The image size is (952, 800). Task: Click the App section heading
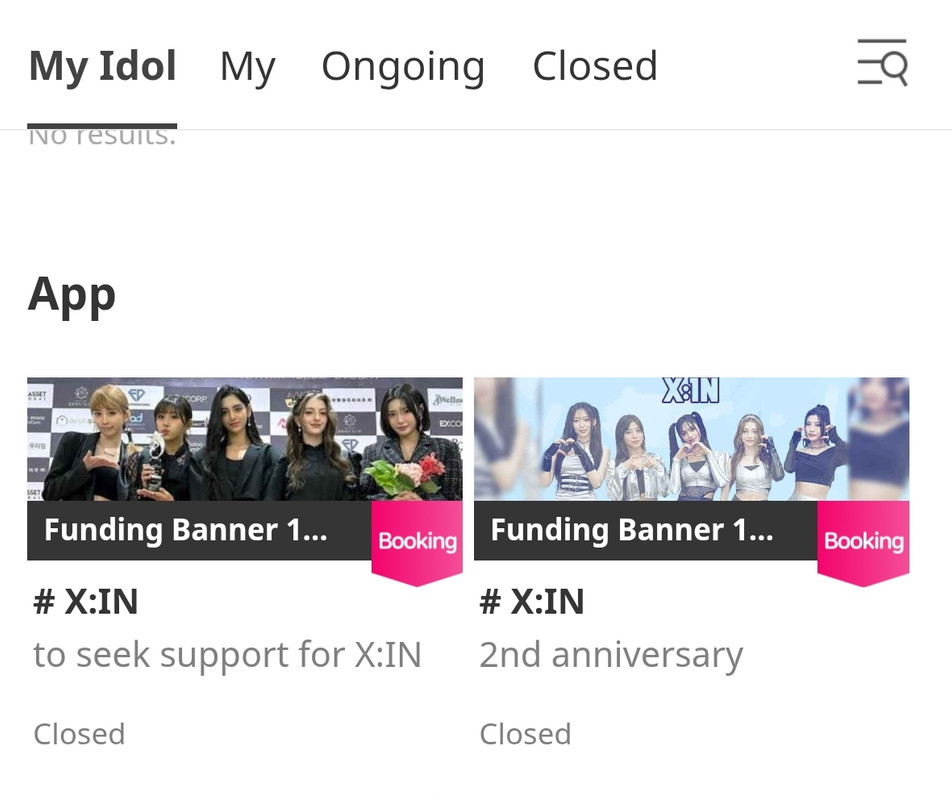72,296
